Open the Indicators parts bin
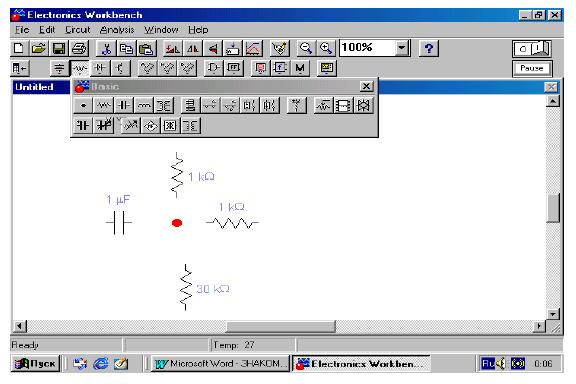 tap(260, 68)
